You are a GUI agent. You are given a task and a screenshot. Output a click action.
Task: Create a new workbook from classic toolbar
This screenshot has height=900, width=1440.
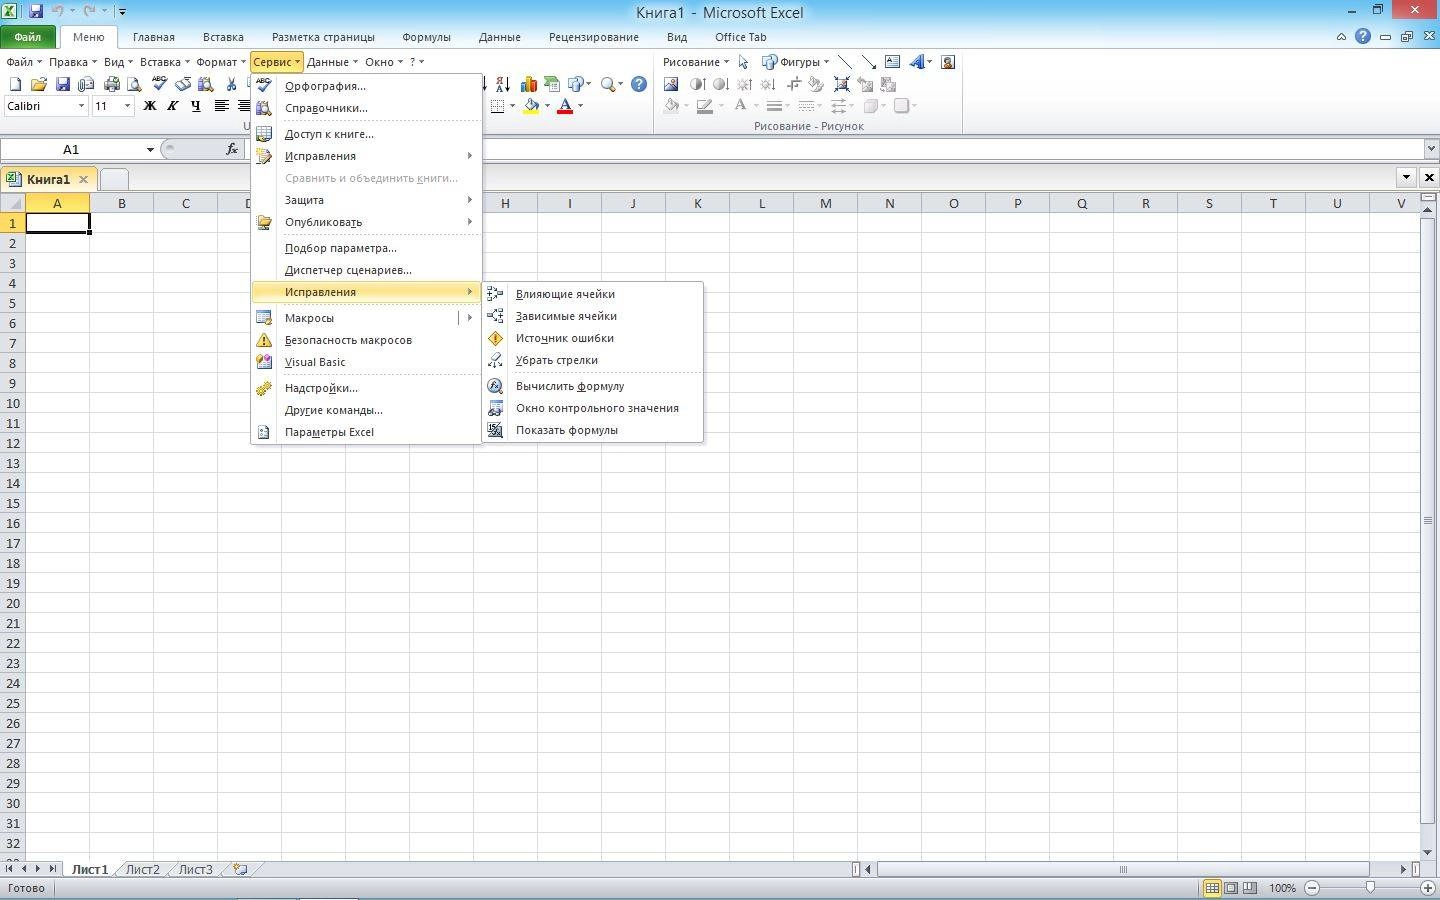coord(15,85)
